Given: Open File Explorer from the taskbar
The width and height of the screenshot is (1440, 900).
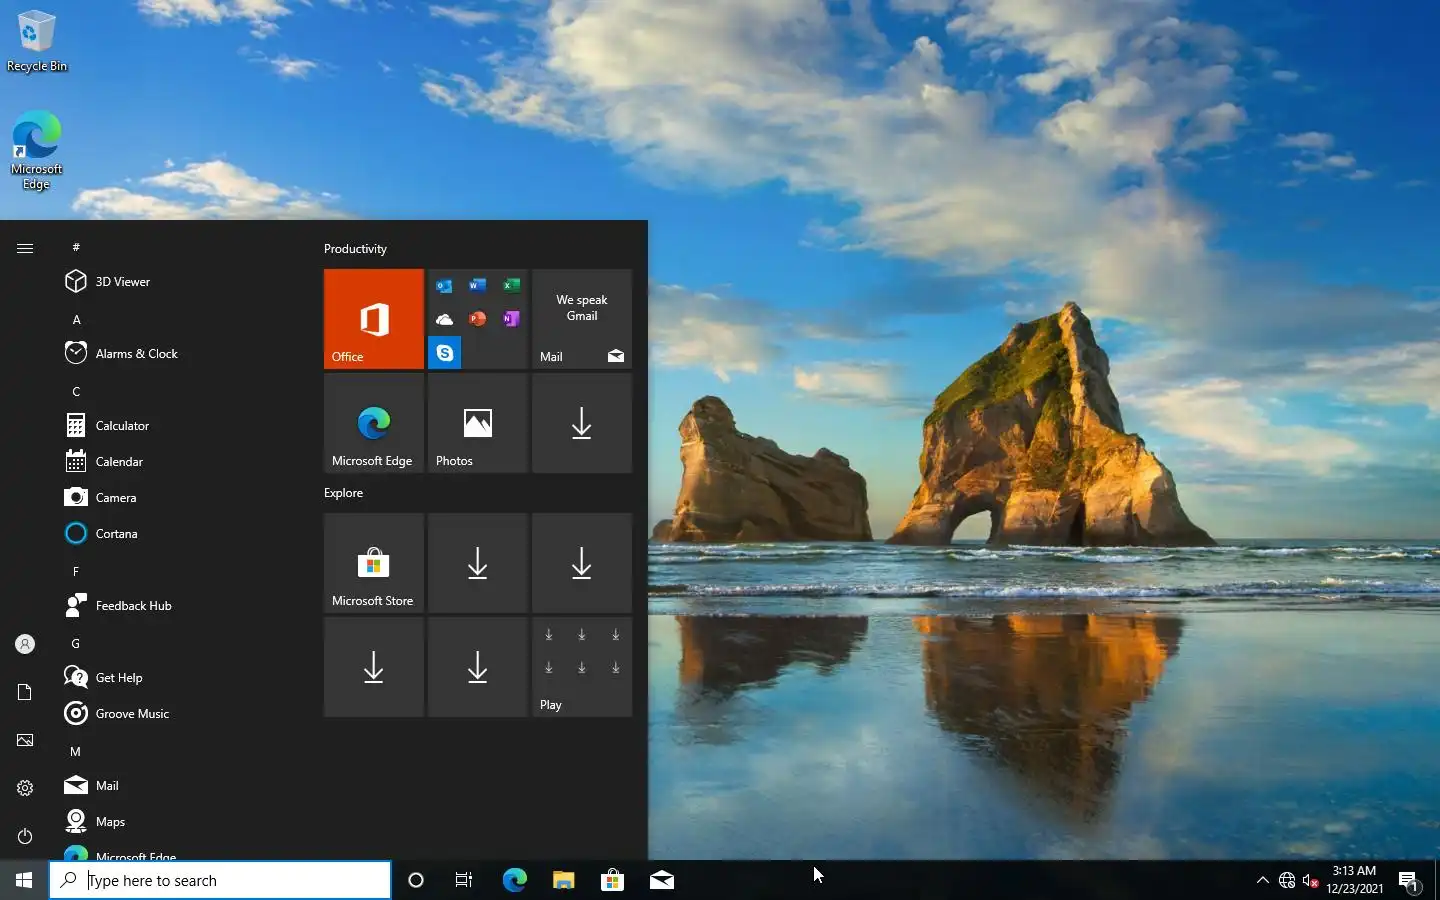Looking at the screenshot, I should click(x=564, y=880).
